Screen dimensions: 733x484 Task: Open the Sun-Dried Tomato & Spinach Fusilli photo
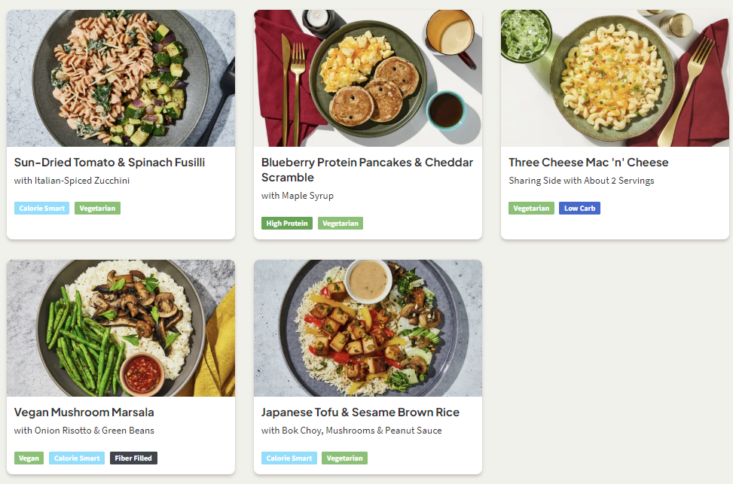(121, 78)
